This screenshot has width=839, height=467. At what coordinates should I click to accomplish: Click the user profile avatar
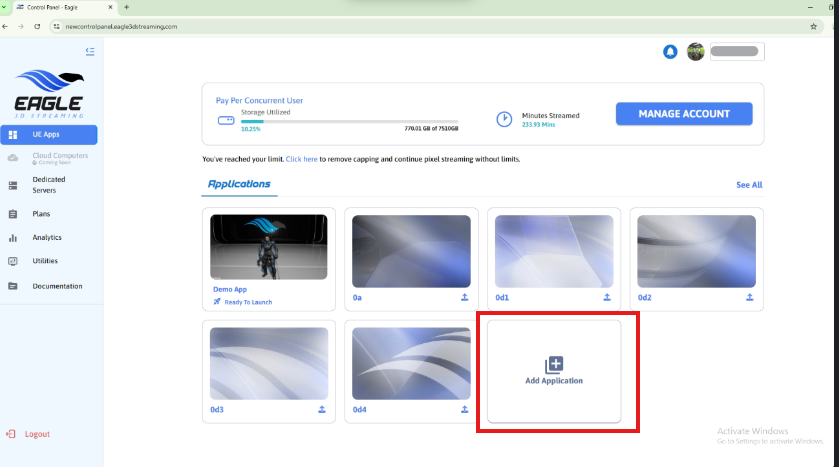pyautogui.click(x=696, y=52)
